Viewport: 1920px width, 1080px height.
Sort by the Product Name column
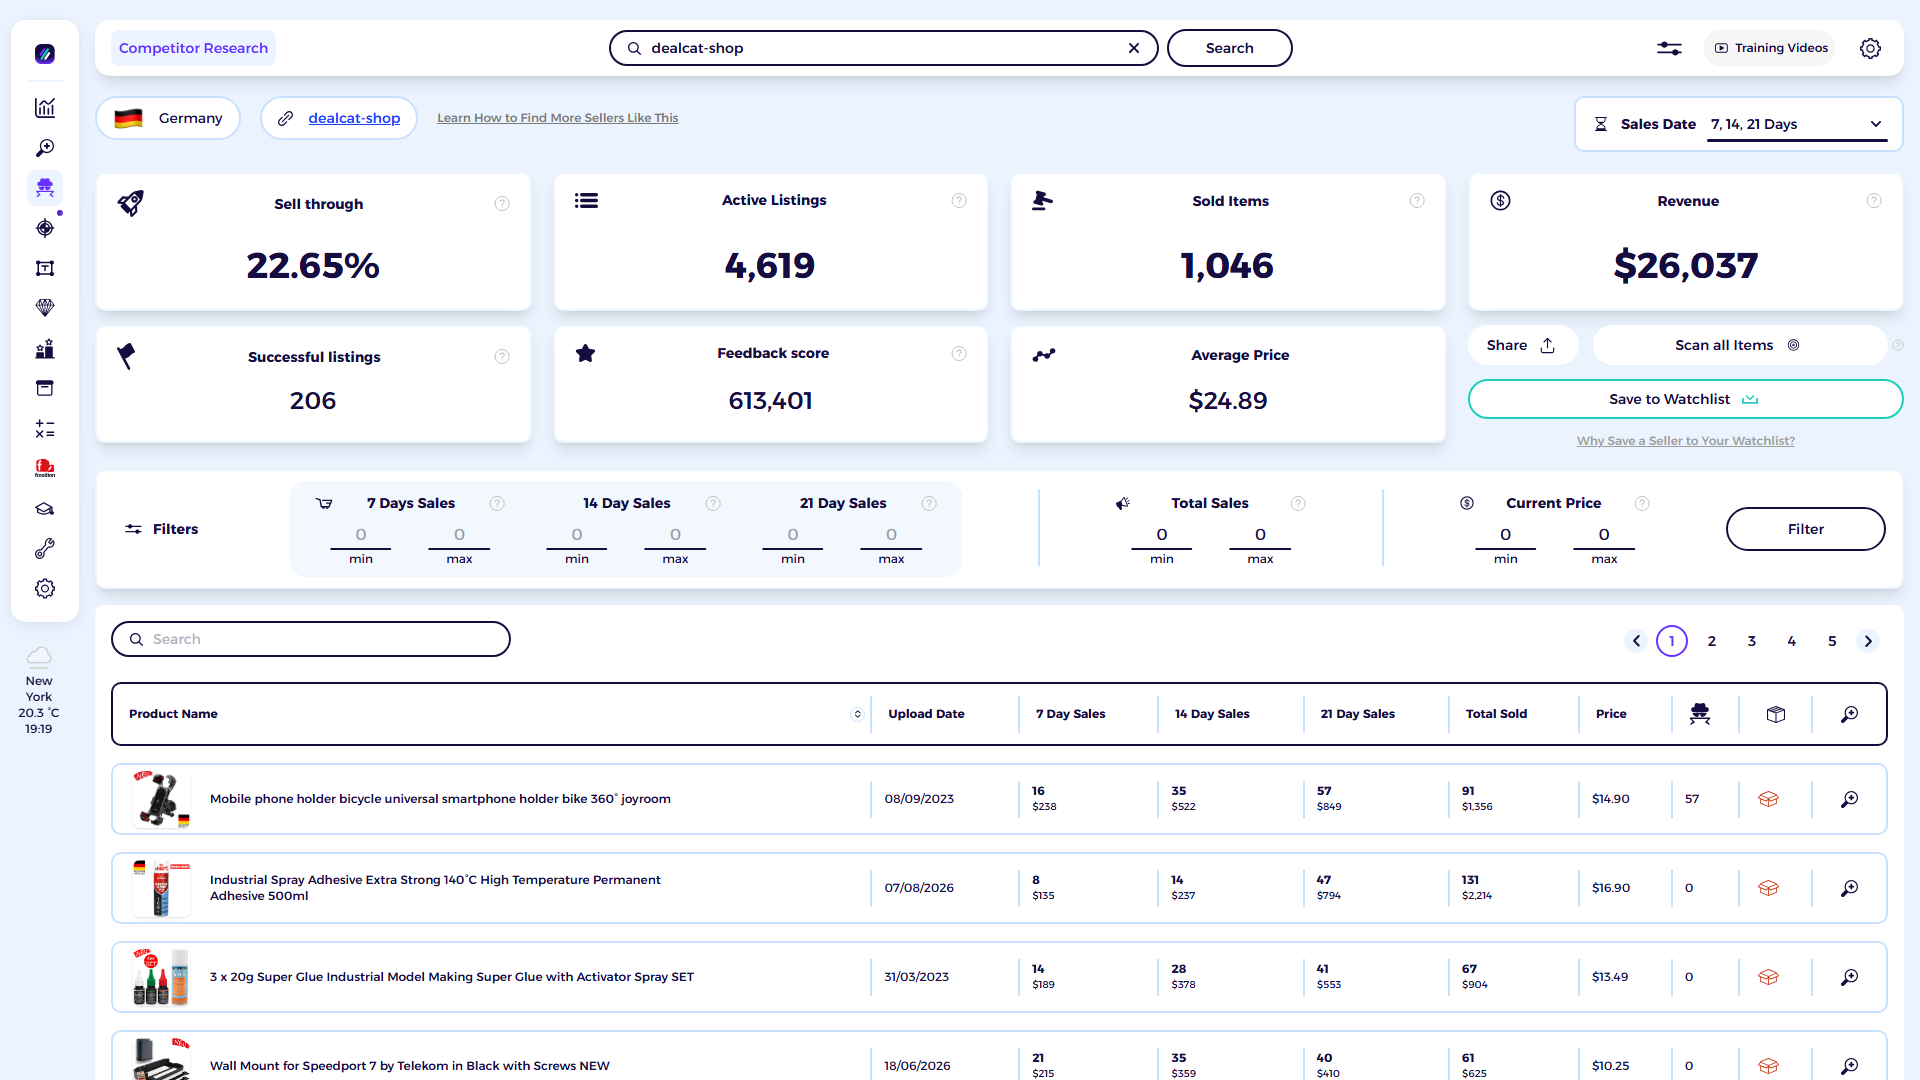tap(857, 714)
